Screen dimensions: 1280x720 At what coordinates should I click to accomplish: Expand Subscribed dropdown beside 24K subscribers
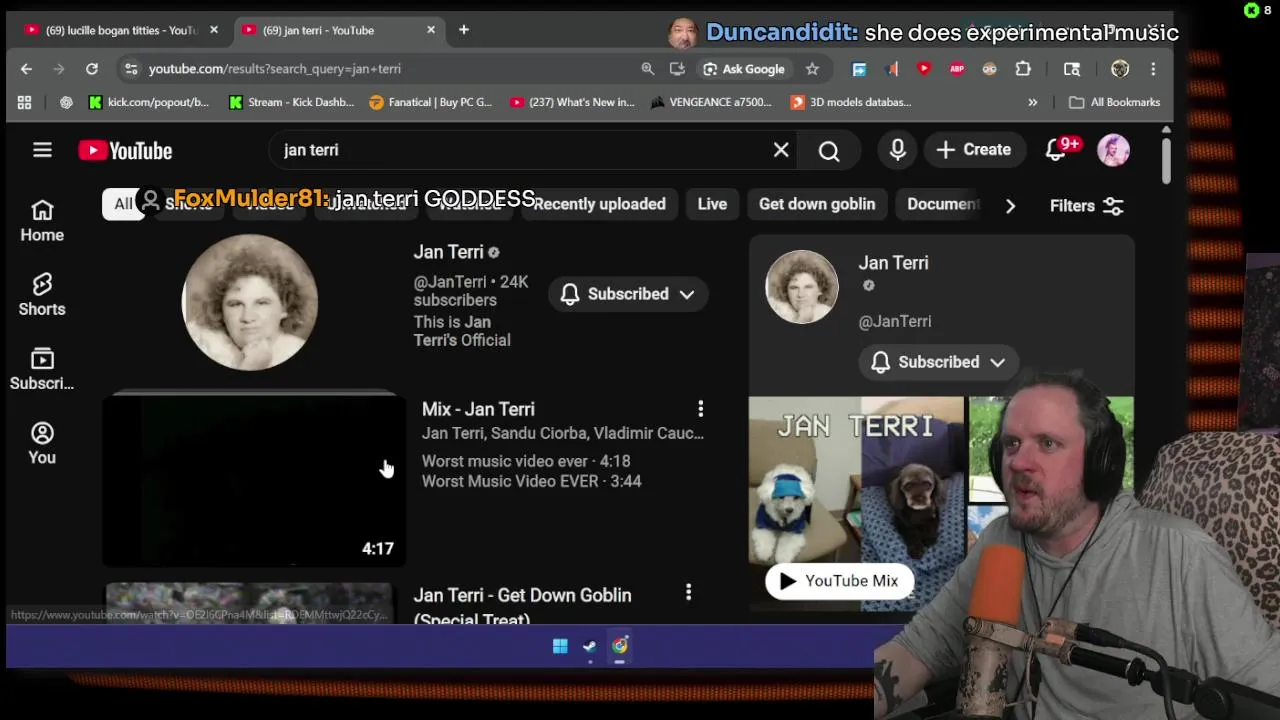coord(628,294)
